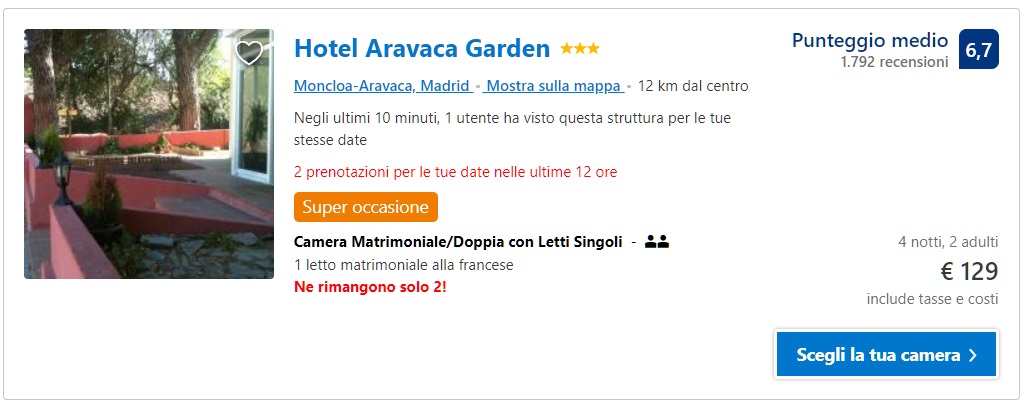Click the 4 notti, 2 adulti summary
Image resolution: width=1025 pixels, height=401 pixels.
point(948,242)
